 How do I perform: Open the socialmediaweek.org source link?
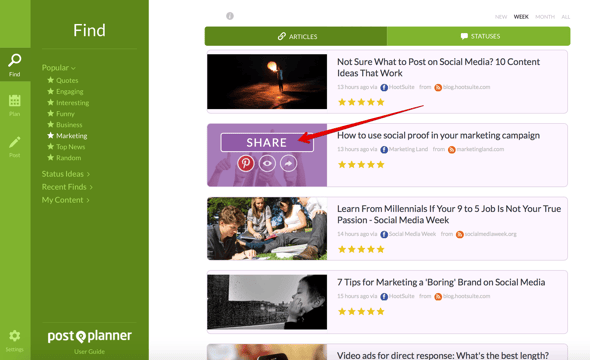490,234
